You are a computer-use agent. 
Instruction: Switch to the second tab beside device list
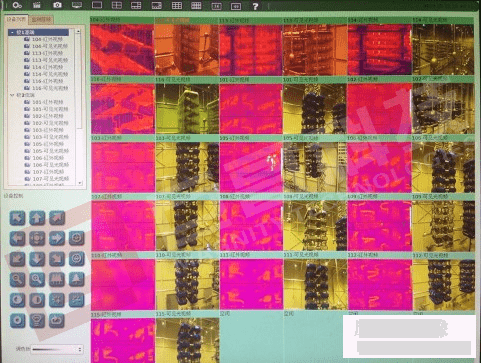(41, 20)
